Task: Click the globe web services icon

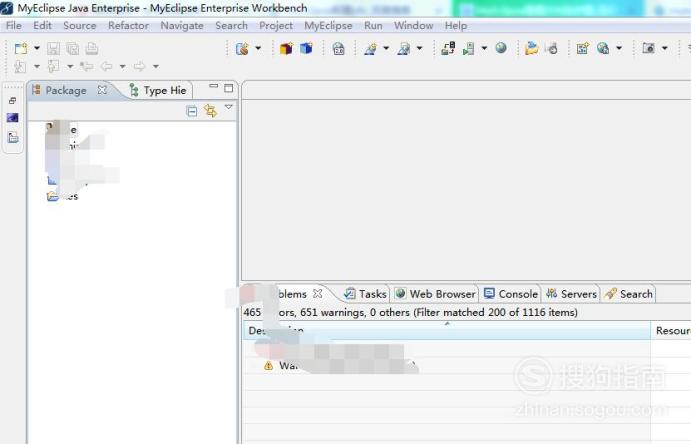Action: (603, 48)
